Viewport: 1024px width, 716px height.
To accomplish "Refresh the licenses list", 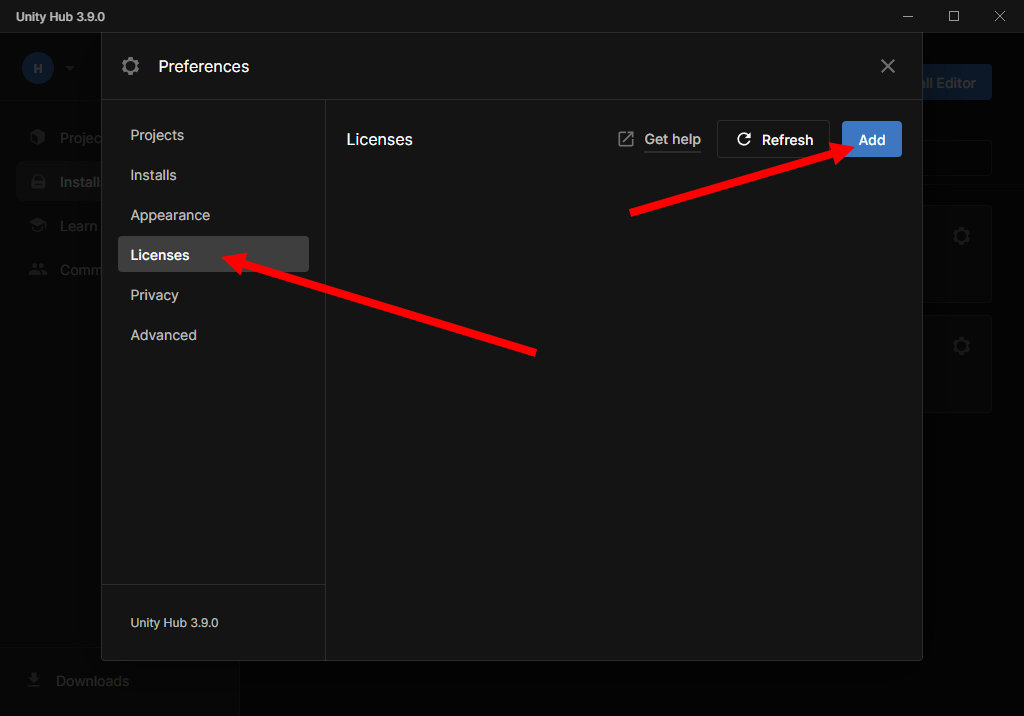I will [773, 139].
